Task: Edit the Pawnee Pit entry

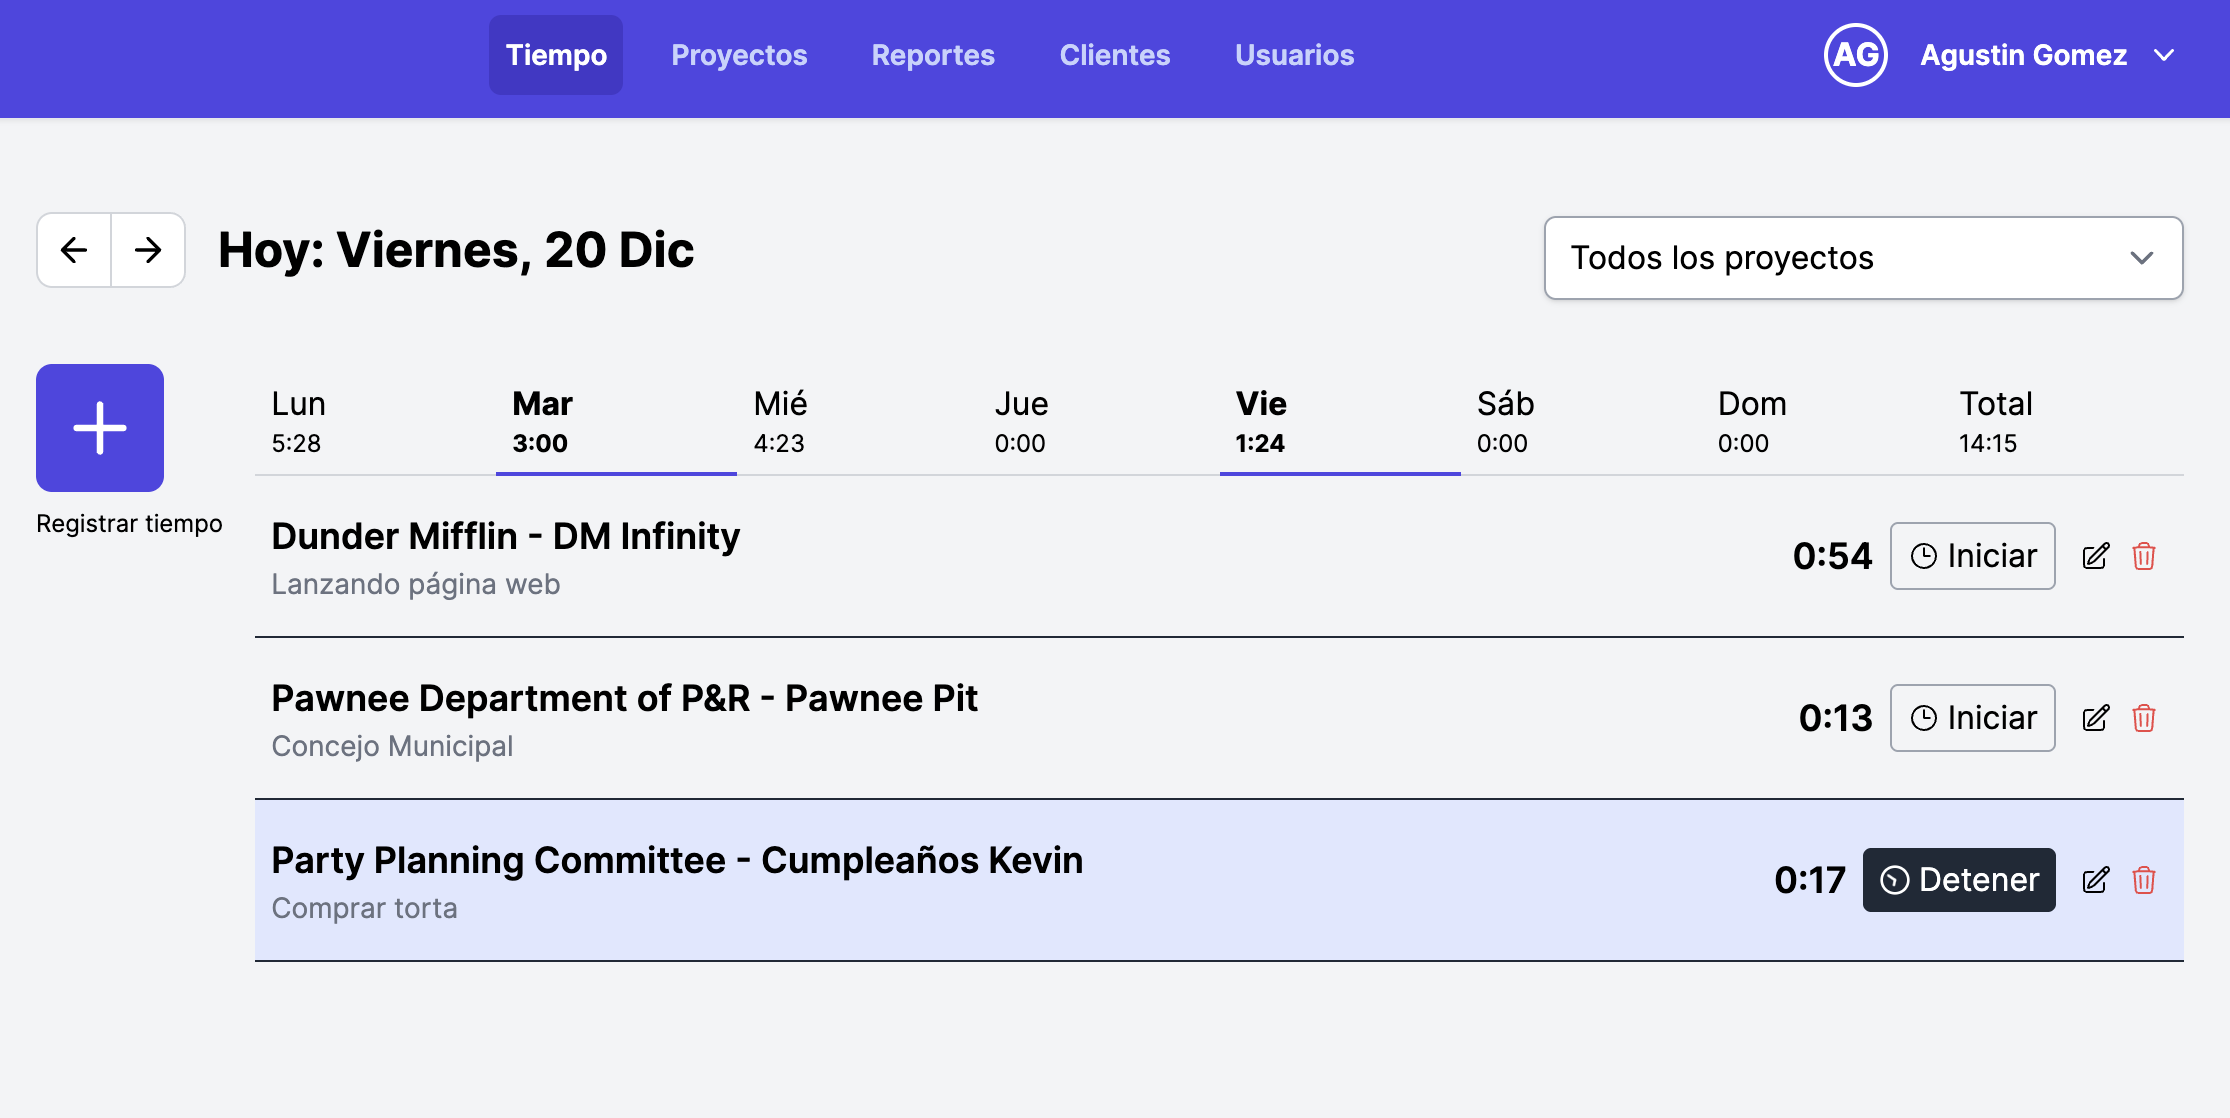Action: coord(2096,718)
